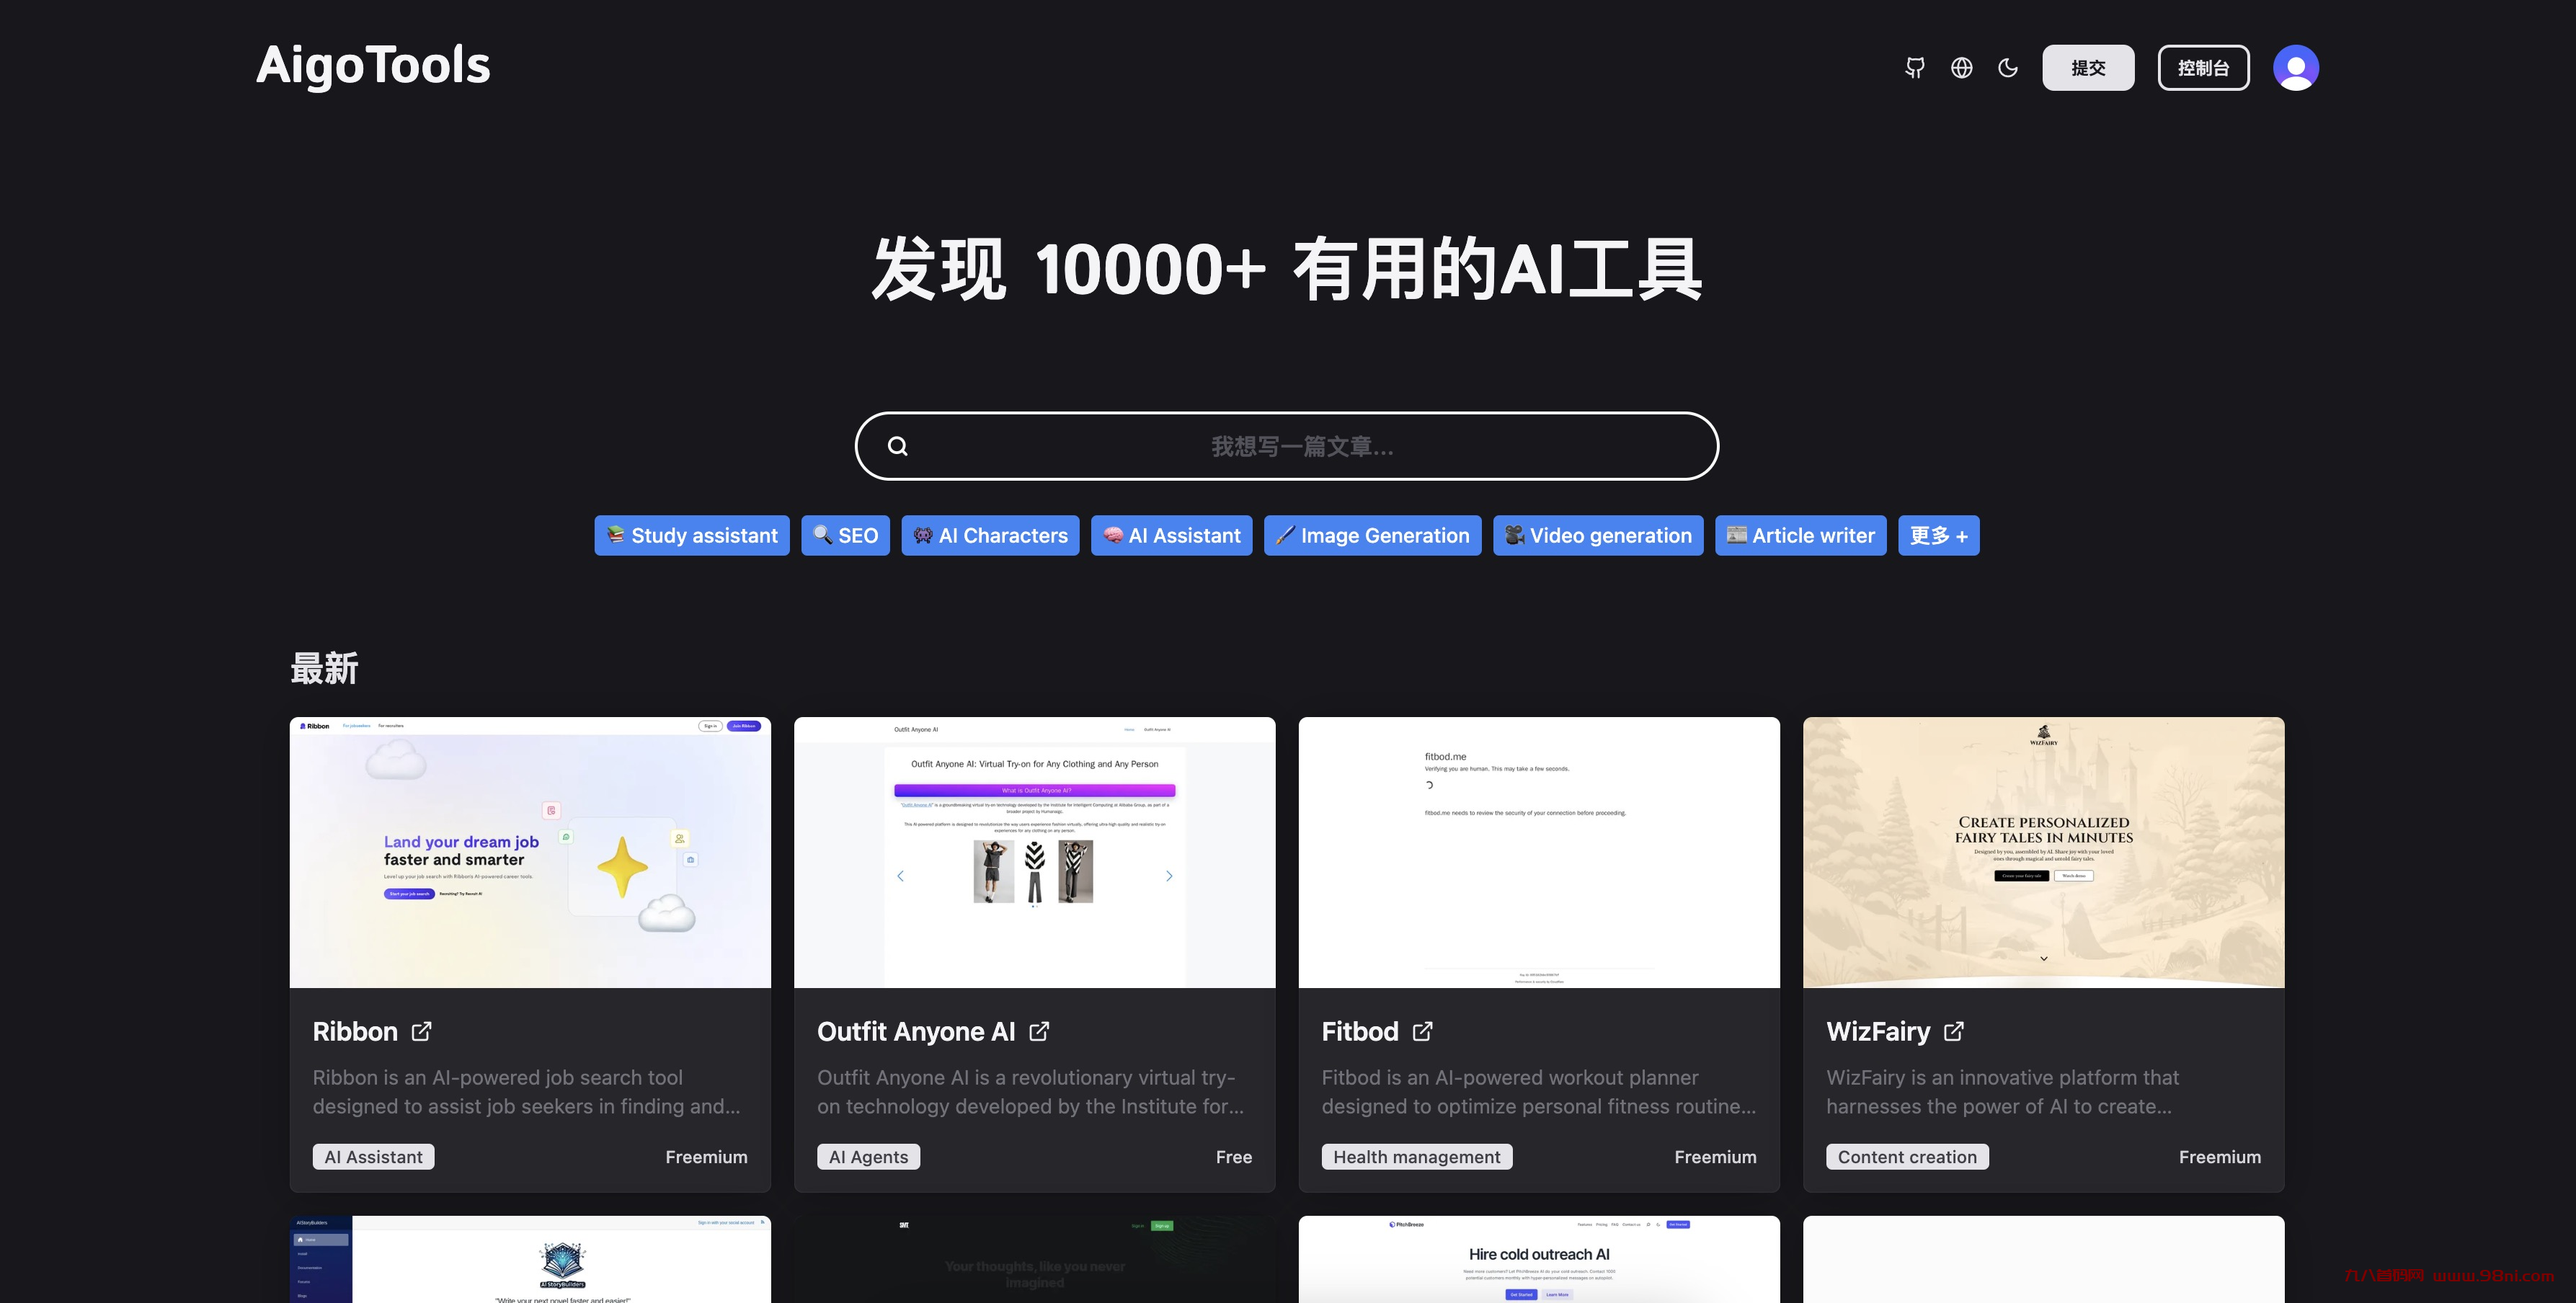Toggle dark/light mode moon icon

click(x=2007, y=66)
